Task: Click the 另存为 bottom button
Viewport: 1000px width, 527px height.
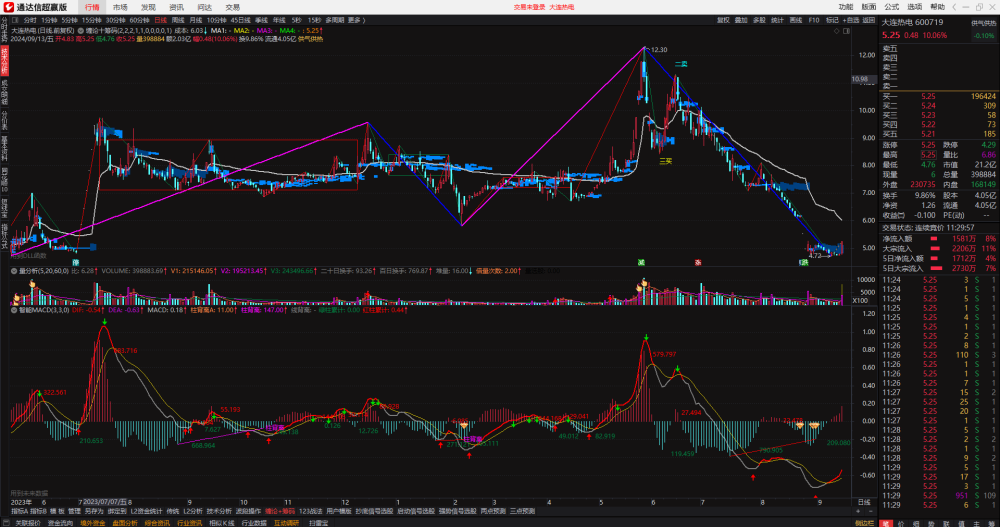Action: pos(94,511)
